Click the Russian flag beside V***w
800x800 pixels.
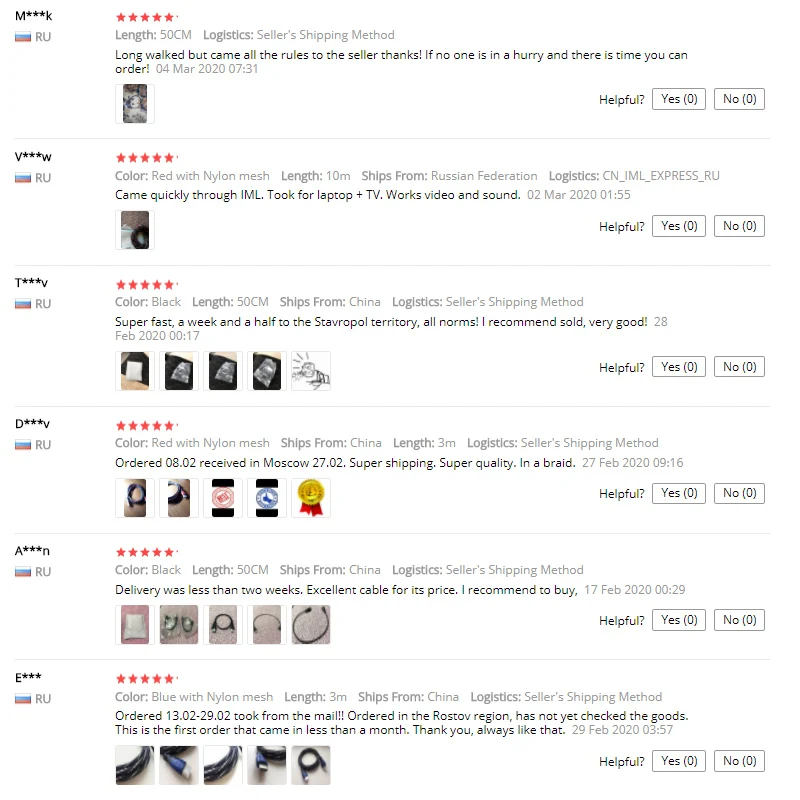coord(23,178)
